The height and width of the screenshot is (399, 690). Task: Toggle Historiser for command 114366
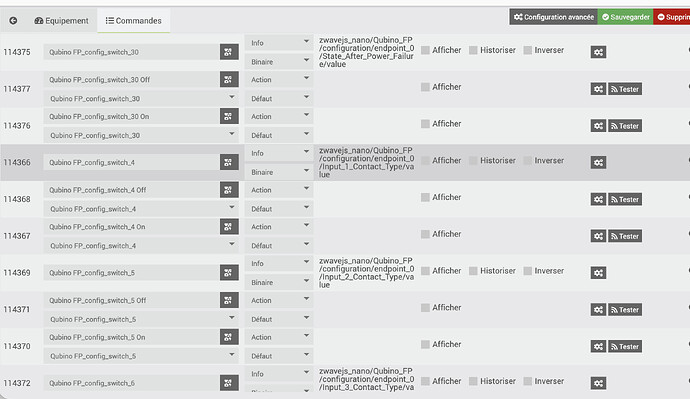pos(473,161)
